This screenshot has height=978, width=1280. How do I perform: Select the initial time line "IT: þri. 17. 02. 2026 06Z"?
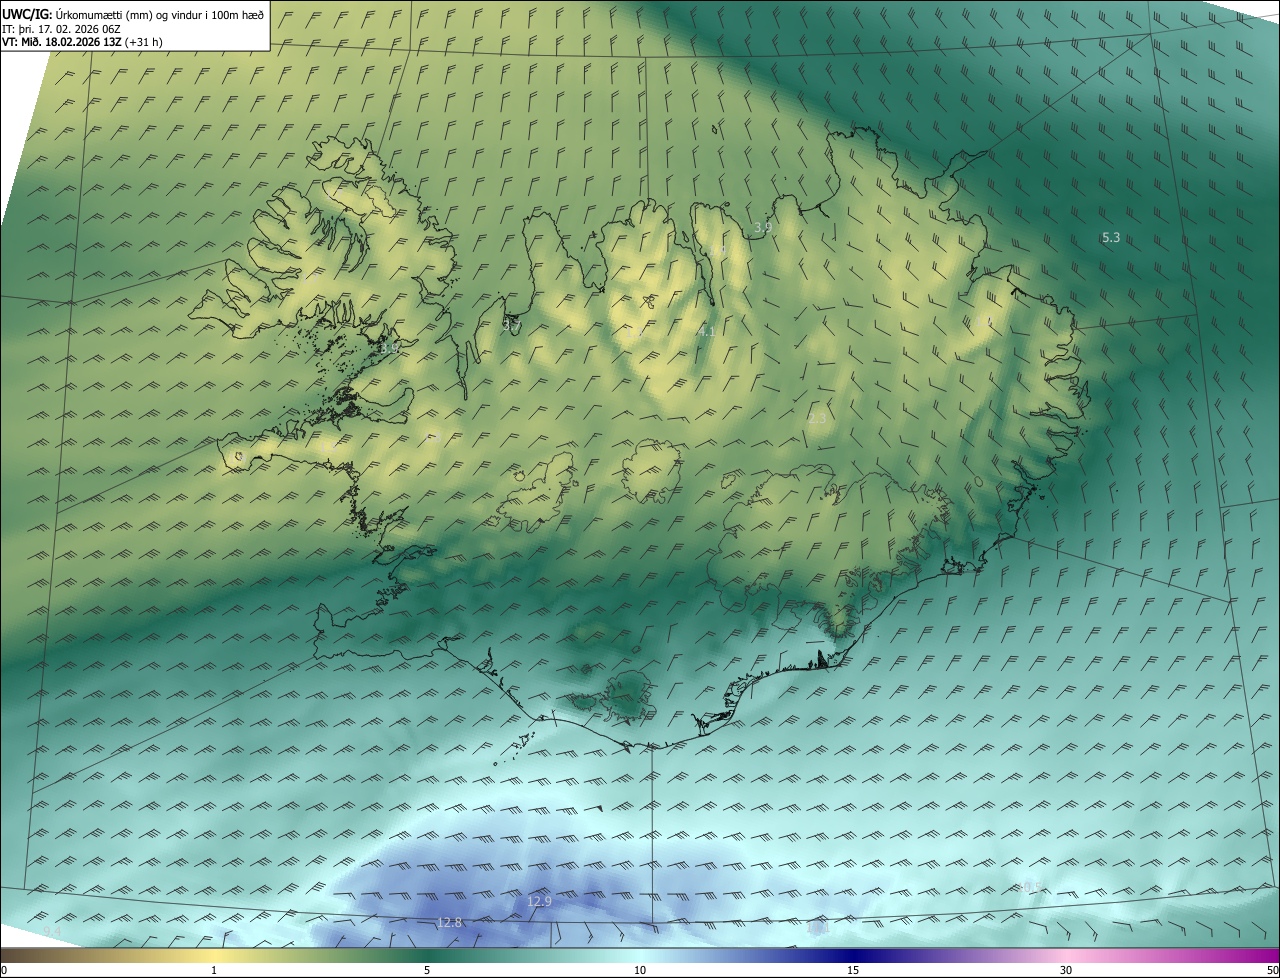click(60, 28)
